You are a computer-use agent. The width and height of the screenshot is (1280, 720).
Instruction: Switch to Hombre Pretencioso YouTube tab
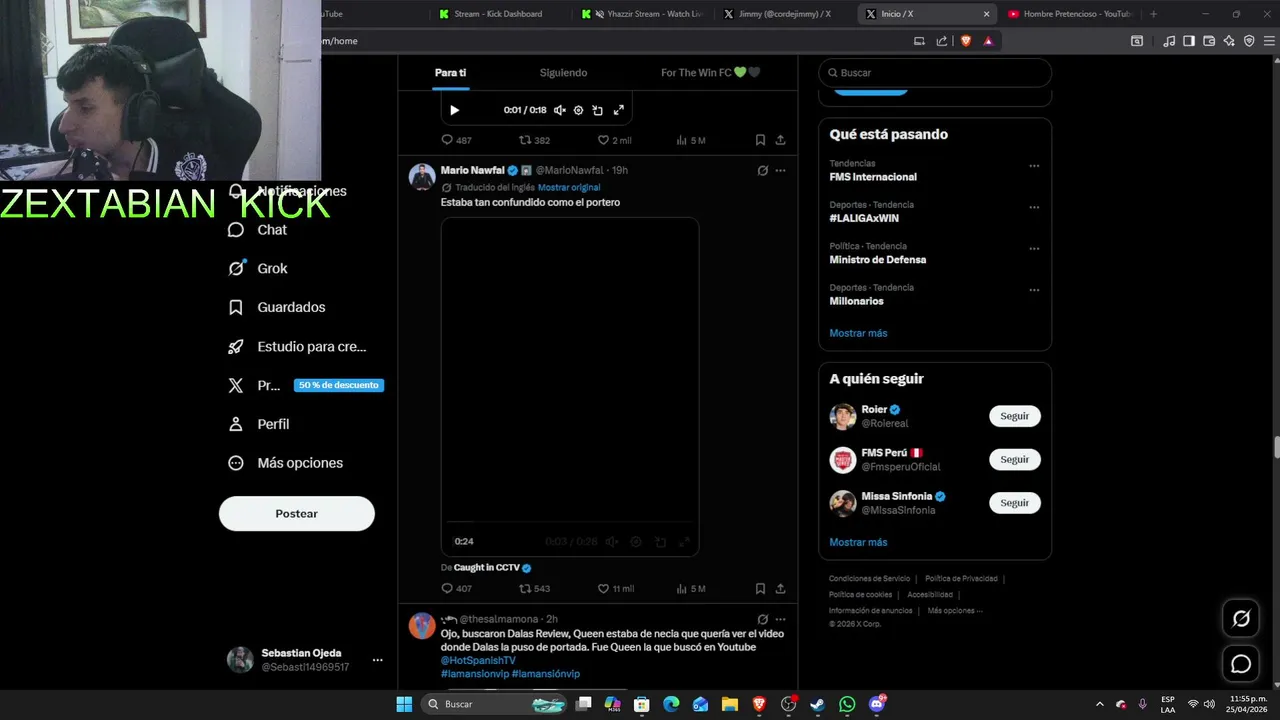click(x=1068, y=14)
